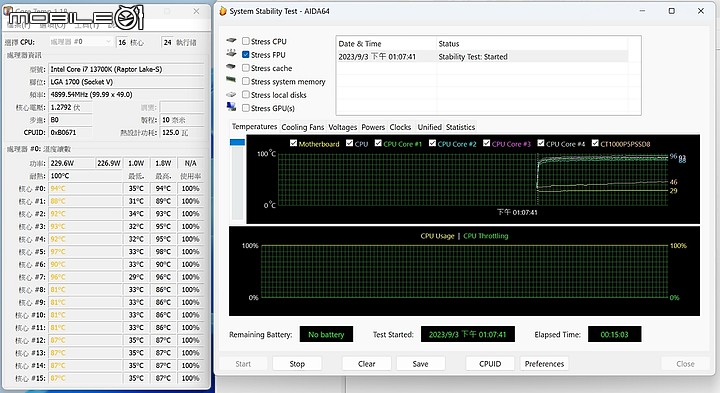Select the Stability Test: Started log row
The height and width of the screenshot is (393, 720).
482,56
